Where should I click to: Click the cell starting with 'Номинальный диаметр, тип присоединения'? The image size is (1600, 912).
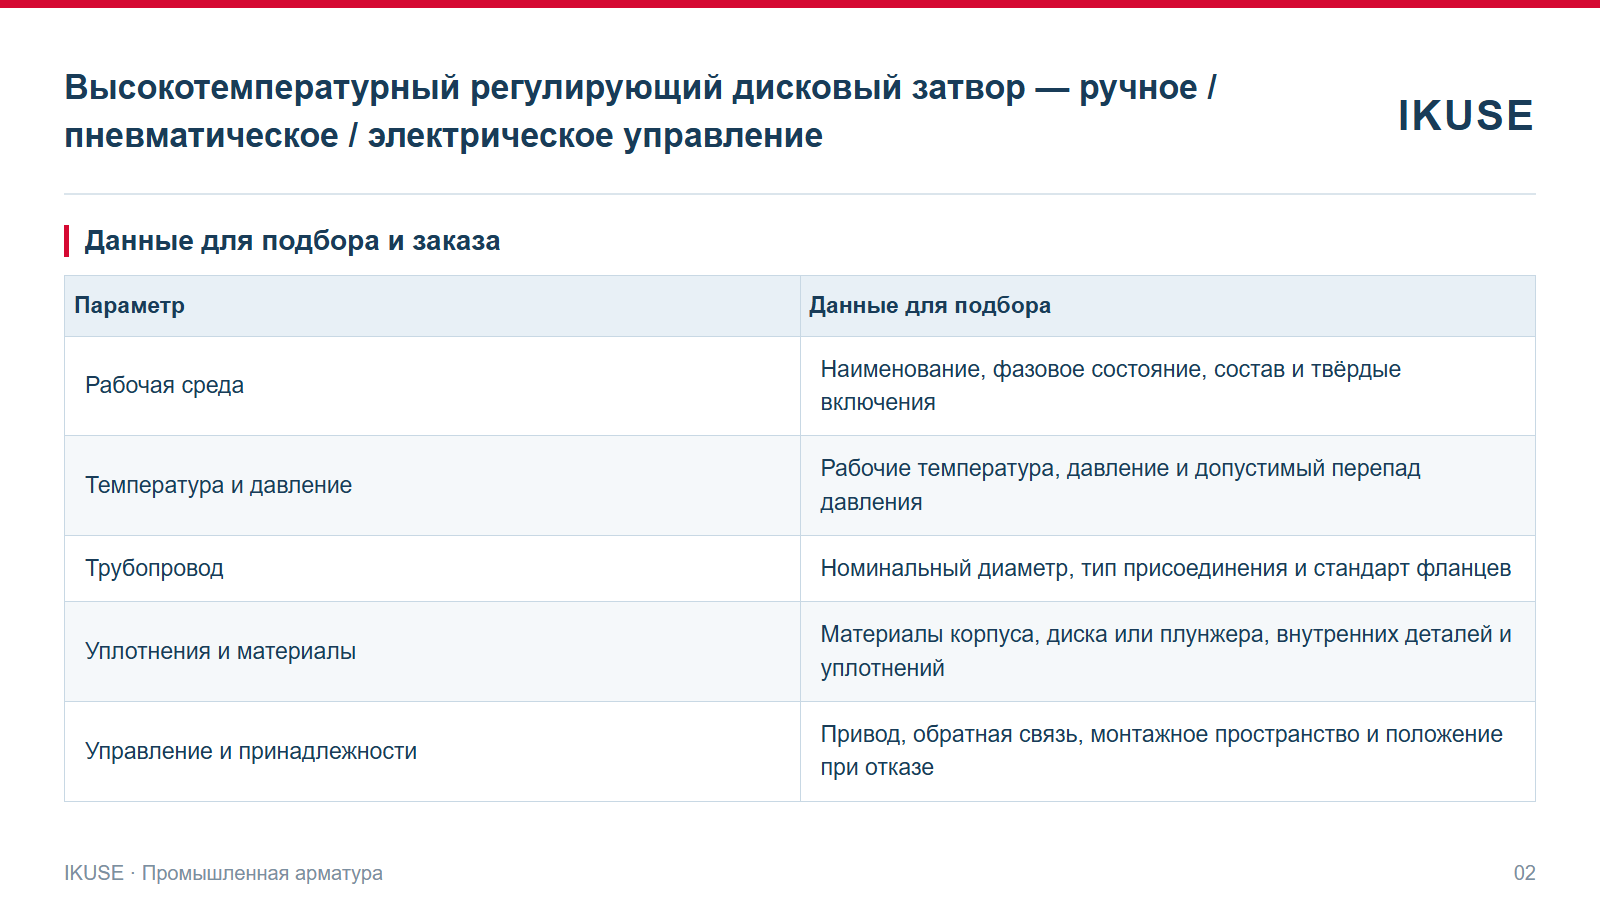1168,569
